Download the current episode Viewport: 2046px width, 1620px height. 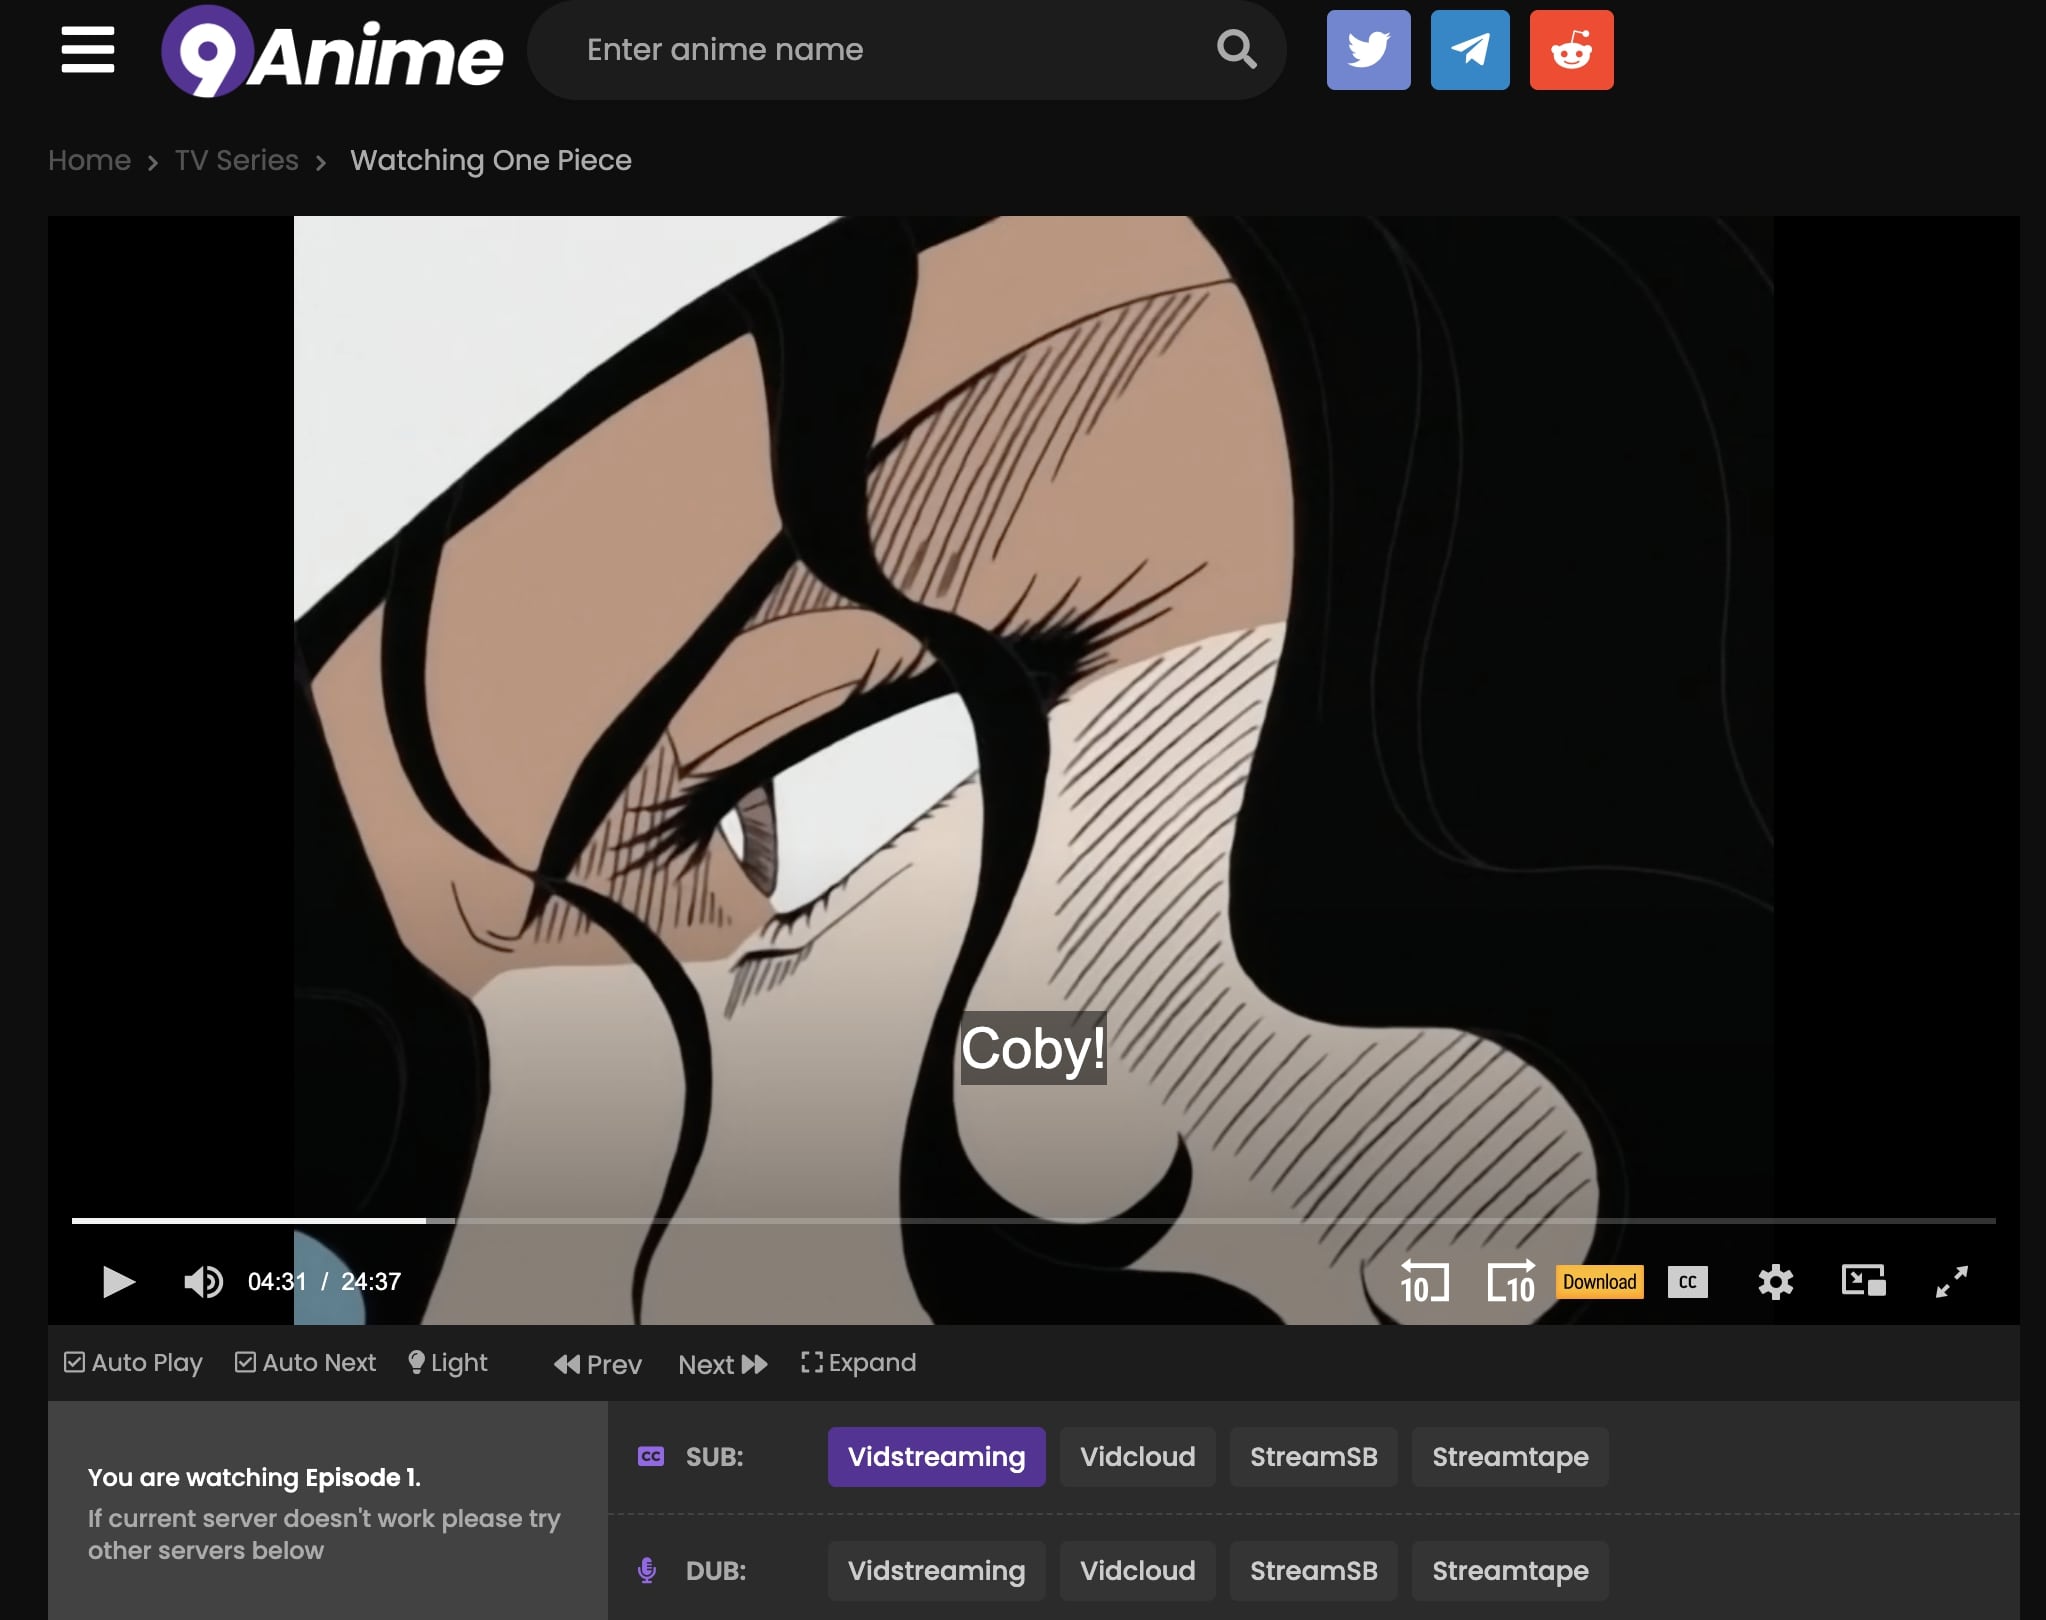tap(1598, 1281)
